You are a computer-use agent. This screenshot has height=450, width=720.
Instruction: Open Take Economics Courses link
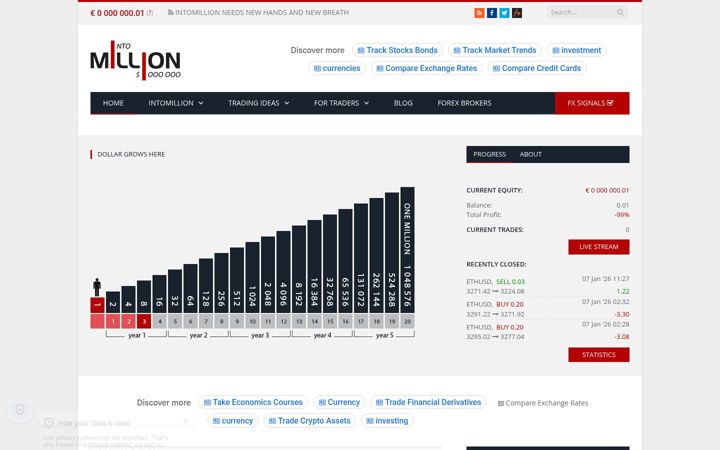coord(253,402)
